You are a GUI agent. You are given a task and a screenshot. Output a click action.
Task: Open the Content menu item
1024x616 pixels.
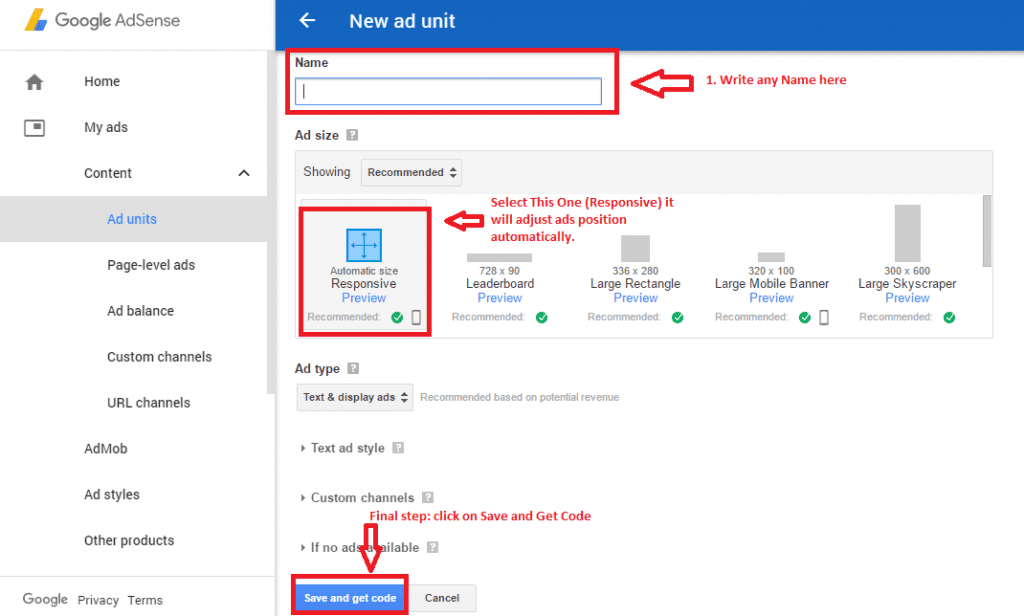click(108, 173)
